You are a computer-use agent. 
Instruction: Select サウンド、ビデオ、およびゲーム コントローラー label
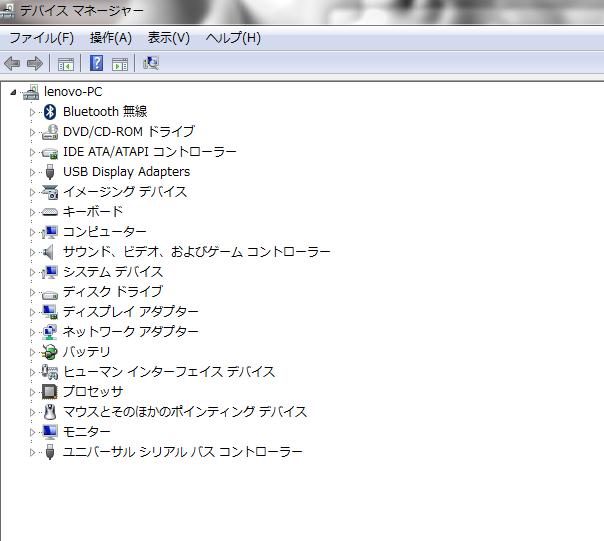(196, 252)
